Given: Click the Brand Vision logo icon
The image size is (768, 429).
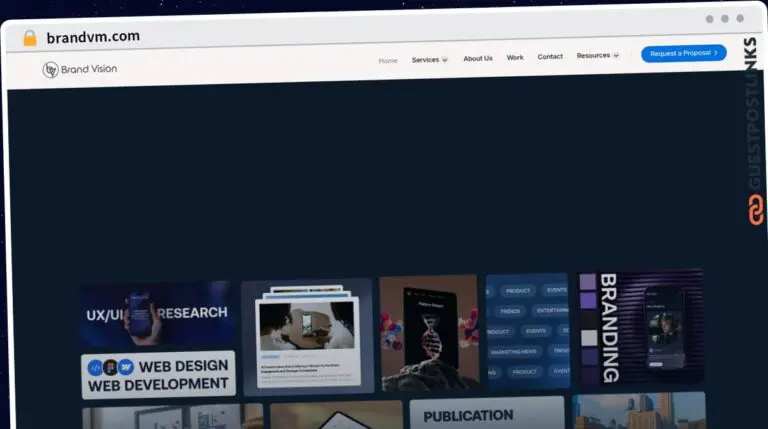Looking at the screenshot, I should [51, 69].
